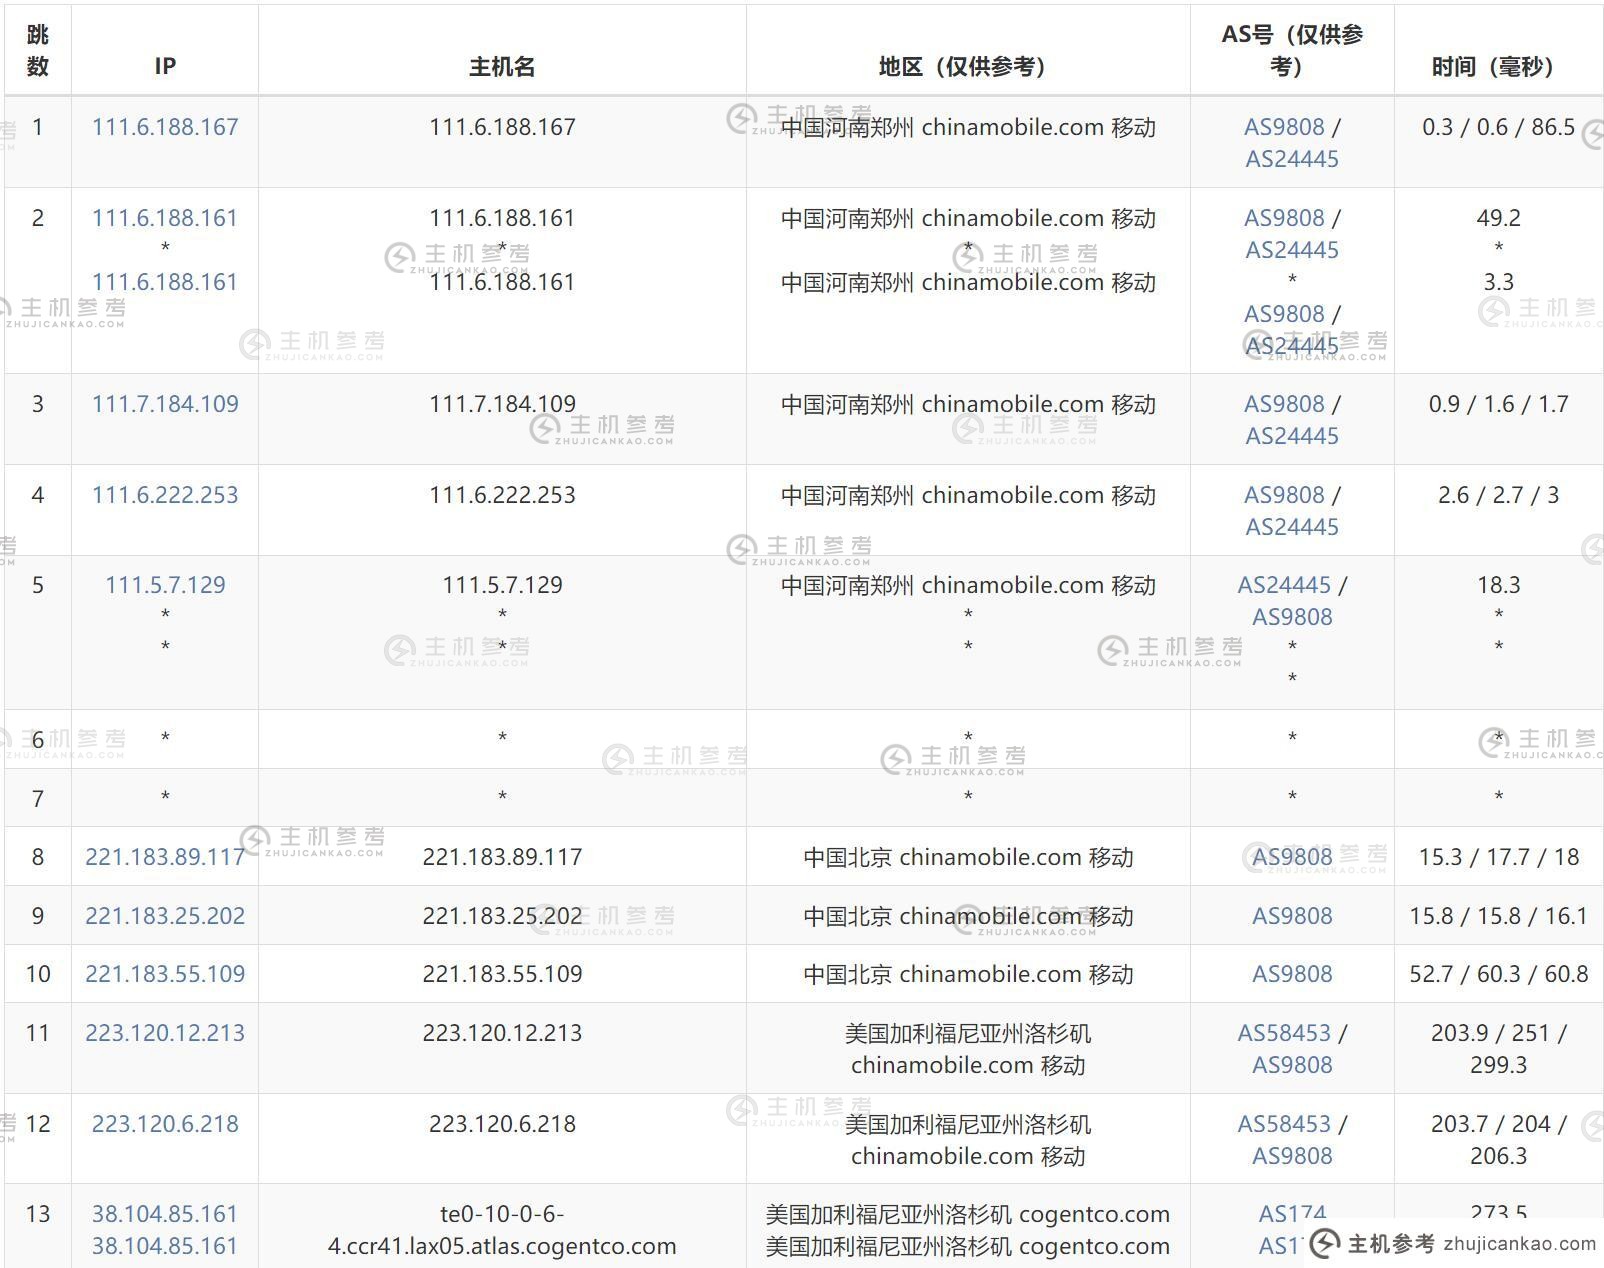This screenshot has height=1268, width=1604.
Task: Select time value 15.3 / 17.7 / 18
Action: click(1498, 857)
